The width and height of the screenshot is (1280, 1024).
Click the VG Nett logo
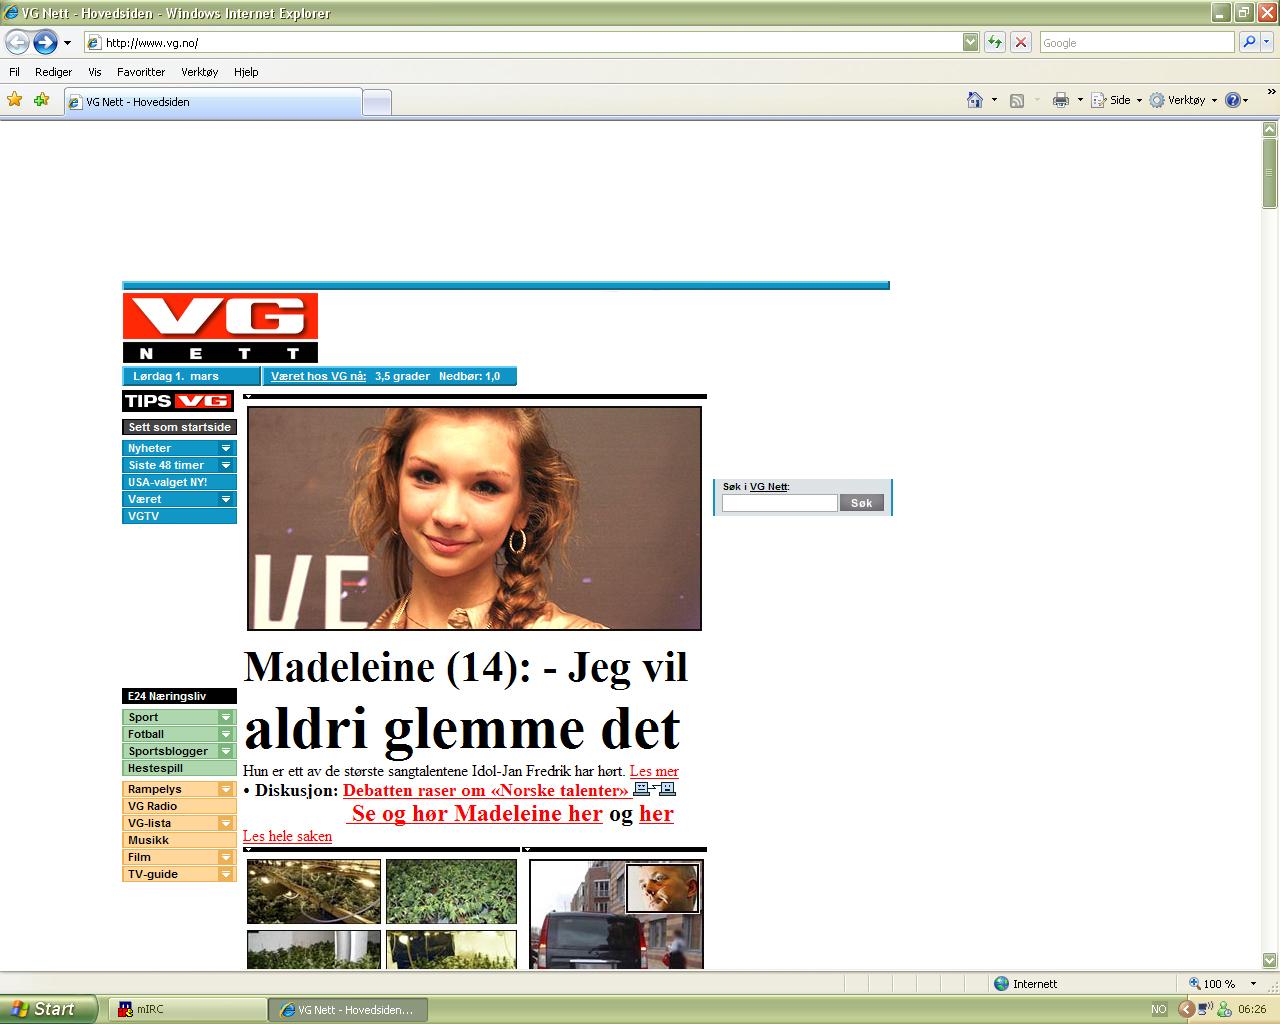pos(220,328)
